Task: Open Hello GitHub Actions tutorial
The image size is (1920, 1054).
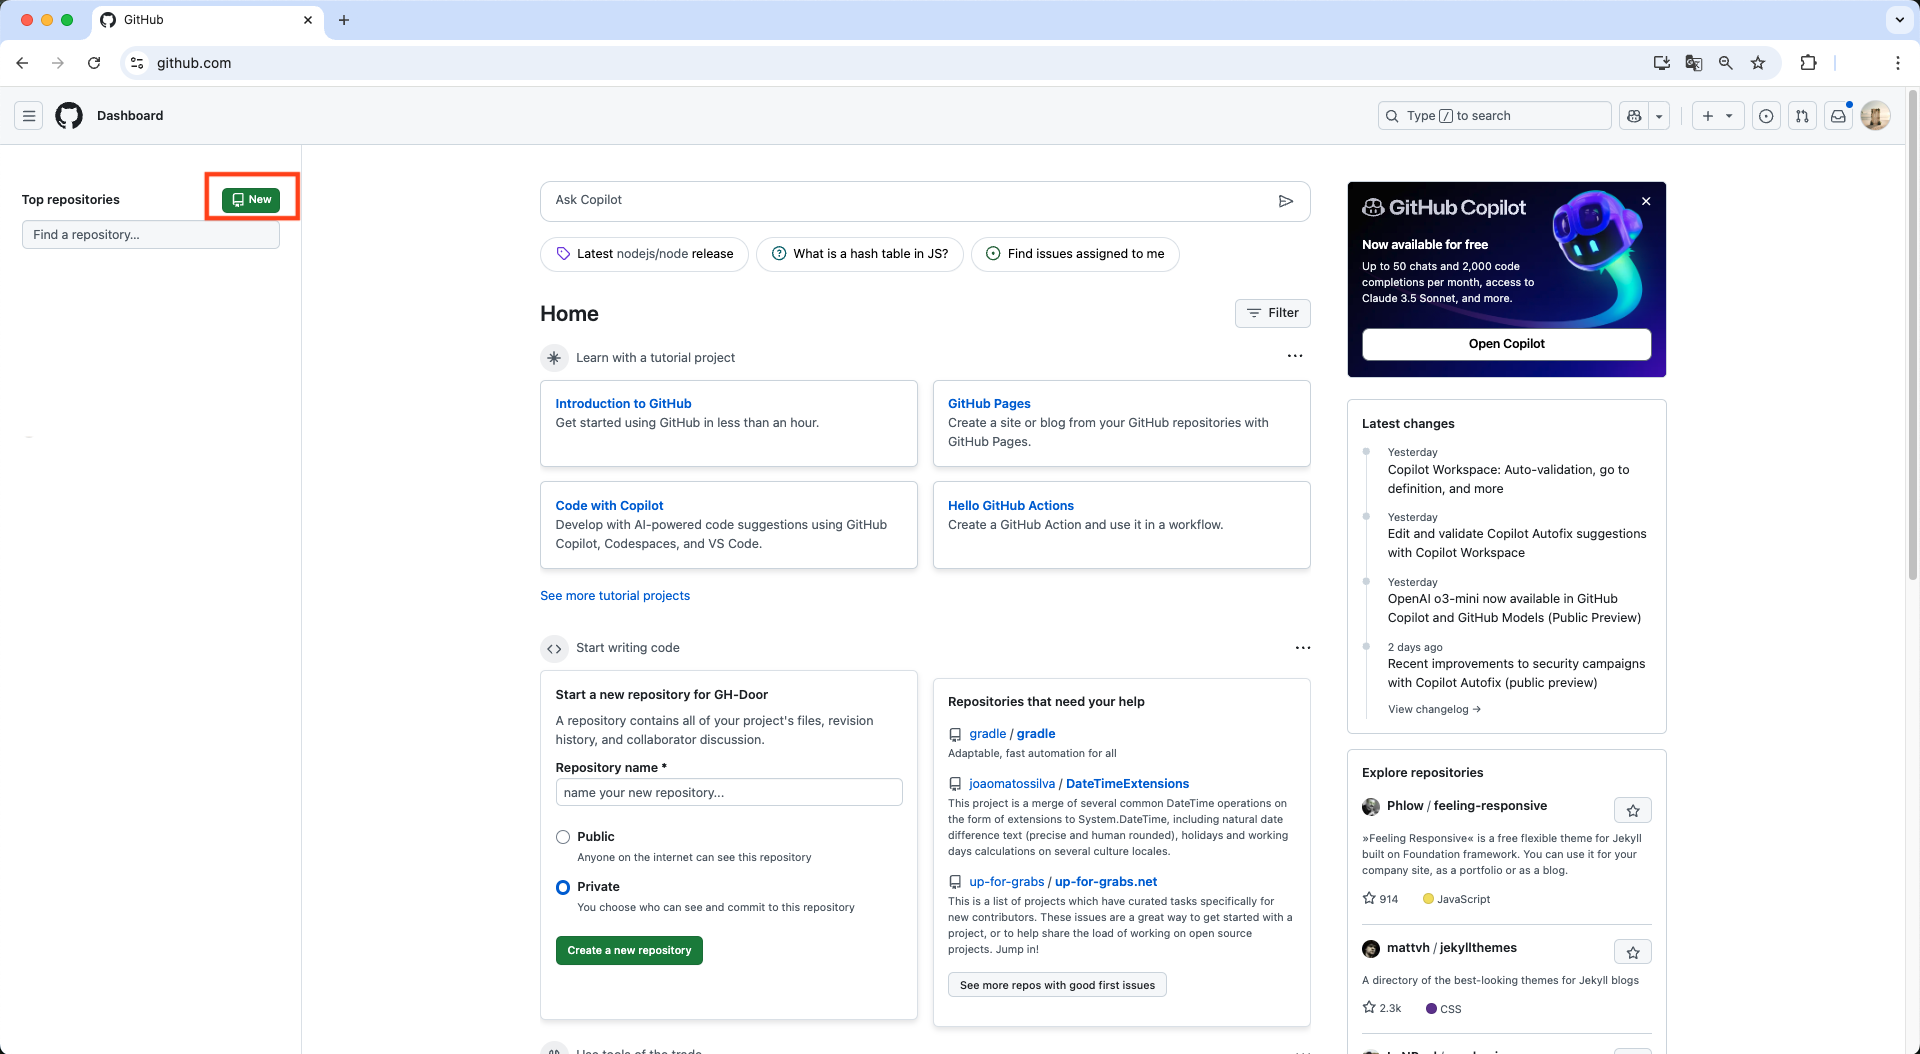Action: (1011, 506)
